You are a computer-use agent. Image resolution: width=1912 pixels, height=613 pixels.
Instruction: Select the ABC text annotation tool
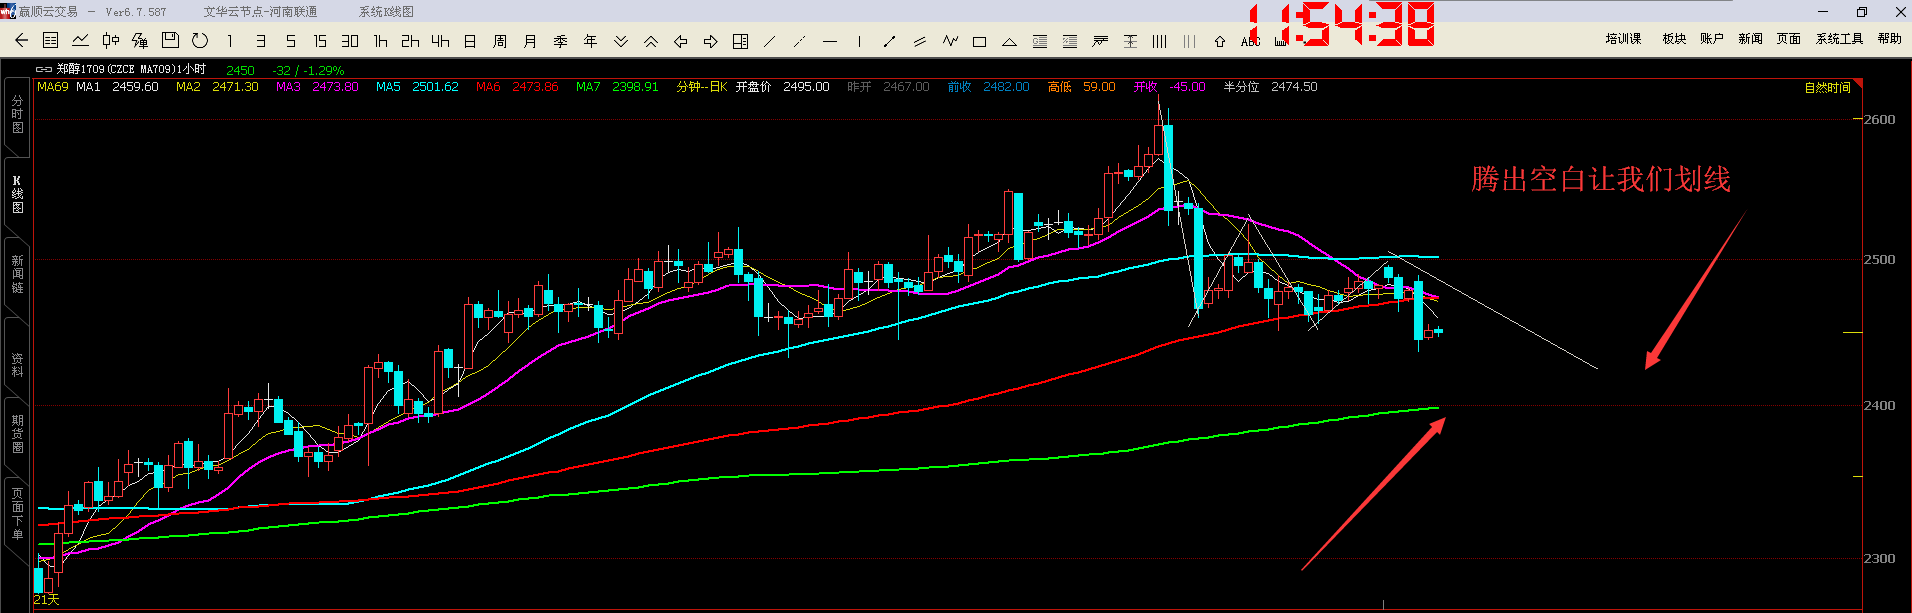(x=1250, y=41)
